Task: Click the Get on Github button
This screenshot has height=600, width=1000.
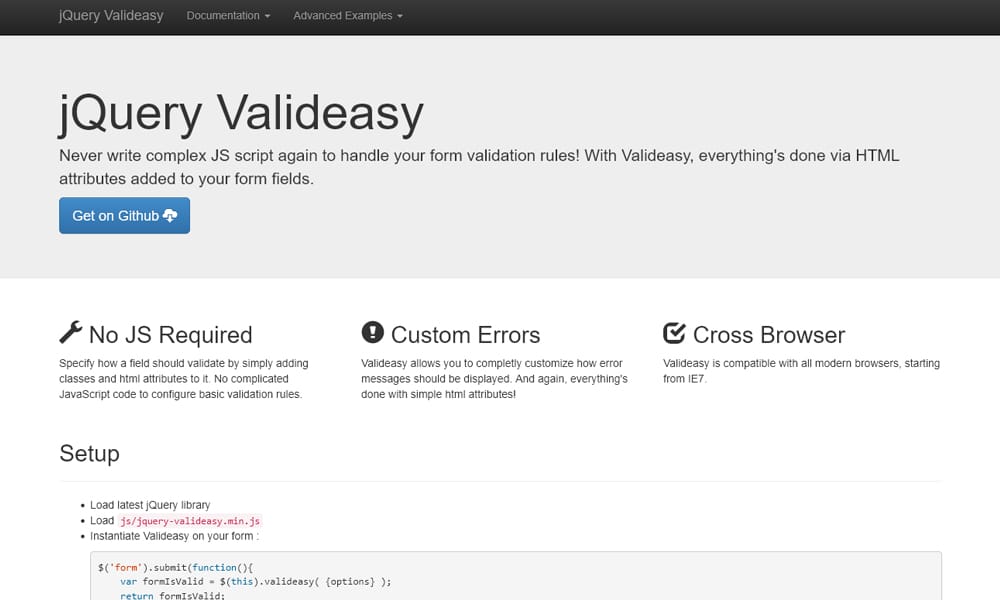Action: click(124, 215)
